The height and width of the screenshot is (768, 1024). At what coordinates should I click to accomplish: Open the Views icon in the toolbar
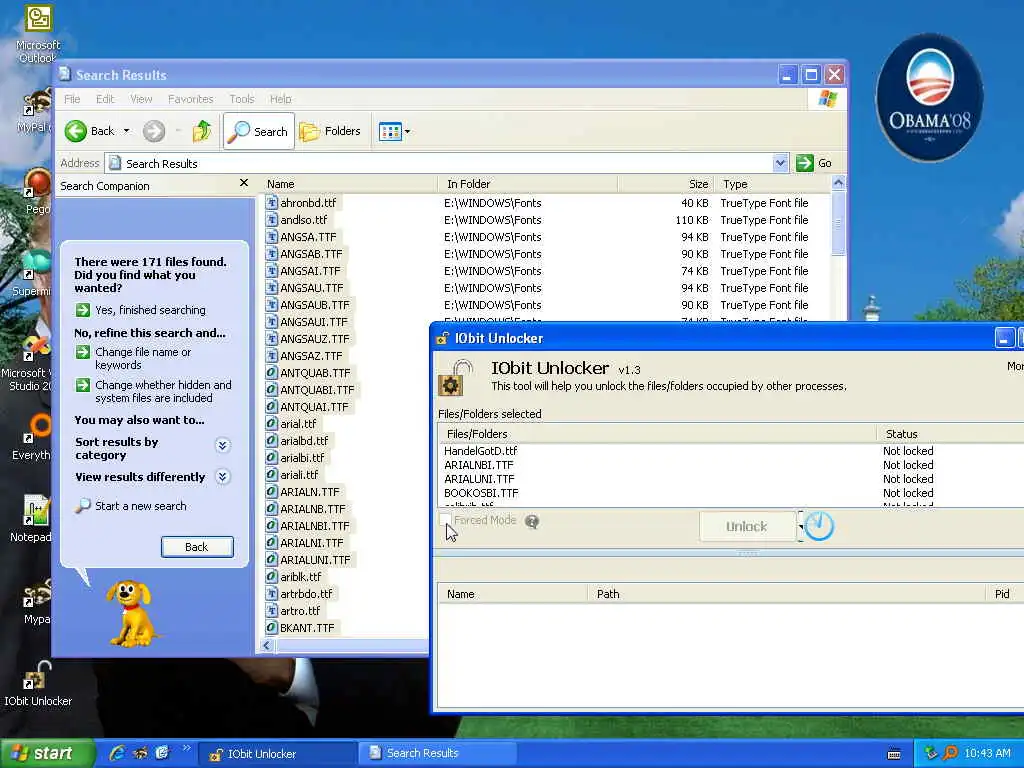390,131
